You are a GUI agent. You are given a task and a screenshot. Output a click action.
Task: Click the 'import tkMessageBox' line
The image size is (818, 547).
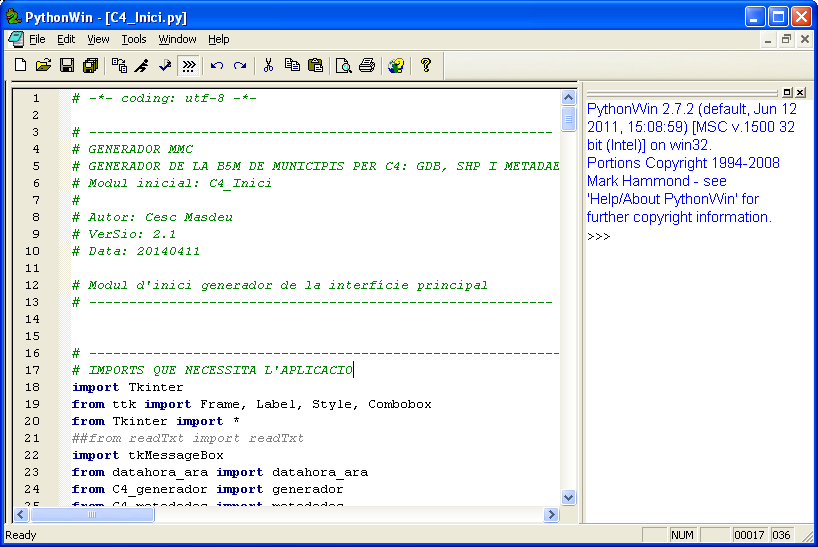tap(148, 455)
